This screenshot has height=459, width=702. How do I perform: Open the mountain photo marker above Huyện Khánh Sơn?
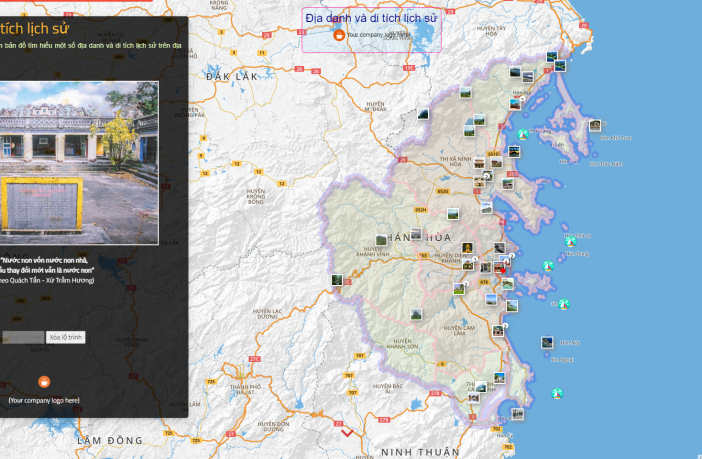click(416, 314)
